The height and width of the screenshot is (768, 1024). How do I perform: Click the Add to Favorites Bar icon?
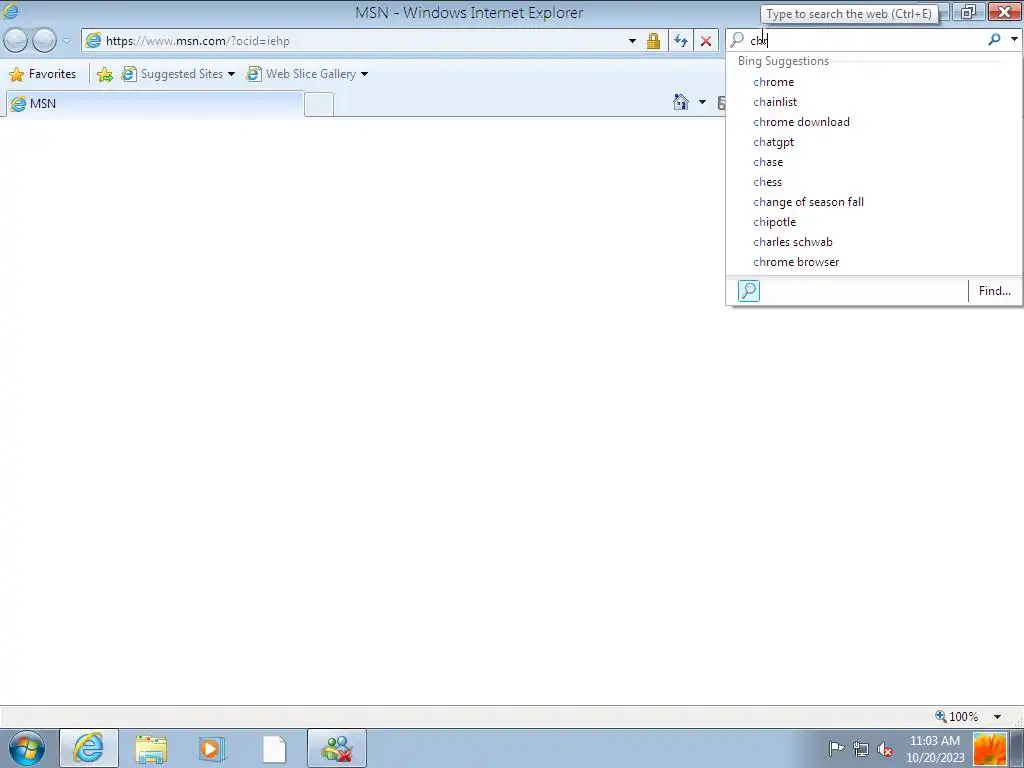click(104, 74)
